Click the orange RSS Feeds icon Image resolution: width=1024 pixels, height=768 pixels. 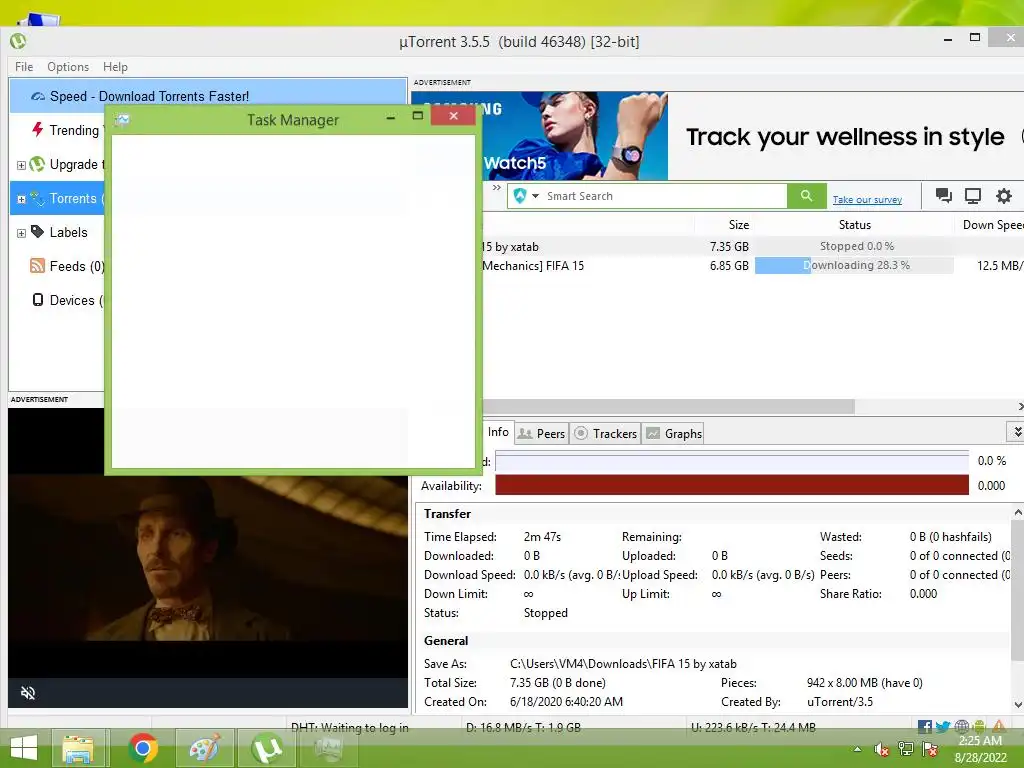coord(37,266)
